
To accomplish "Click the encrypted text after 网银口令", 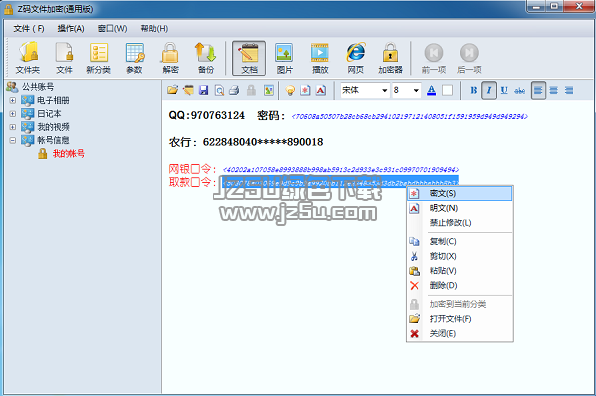I will point(341,169).
